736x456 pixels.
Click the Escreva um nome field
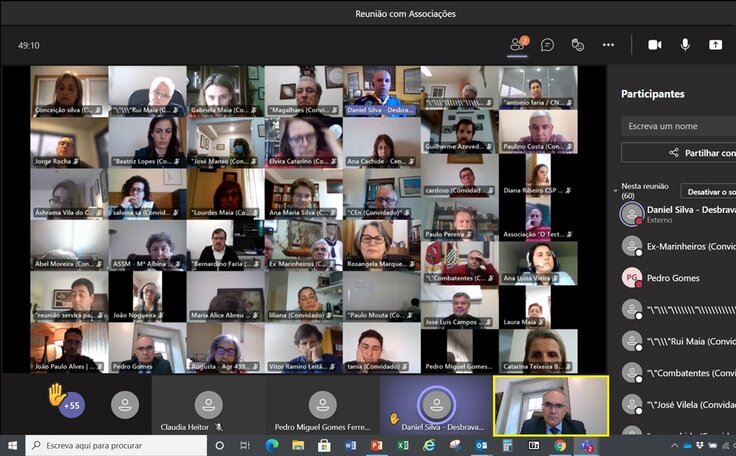point(678,126)
